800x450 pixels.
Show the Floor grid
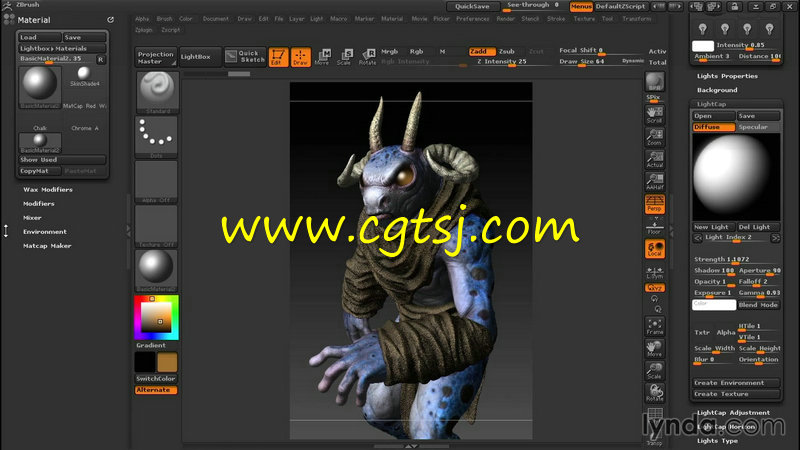(655, 227)
